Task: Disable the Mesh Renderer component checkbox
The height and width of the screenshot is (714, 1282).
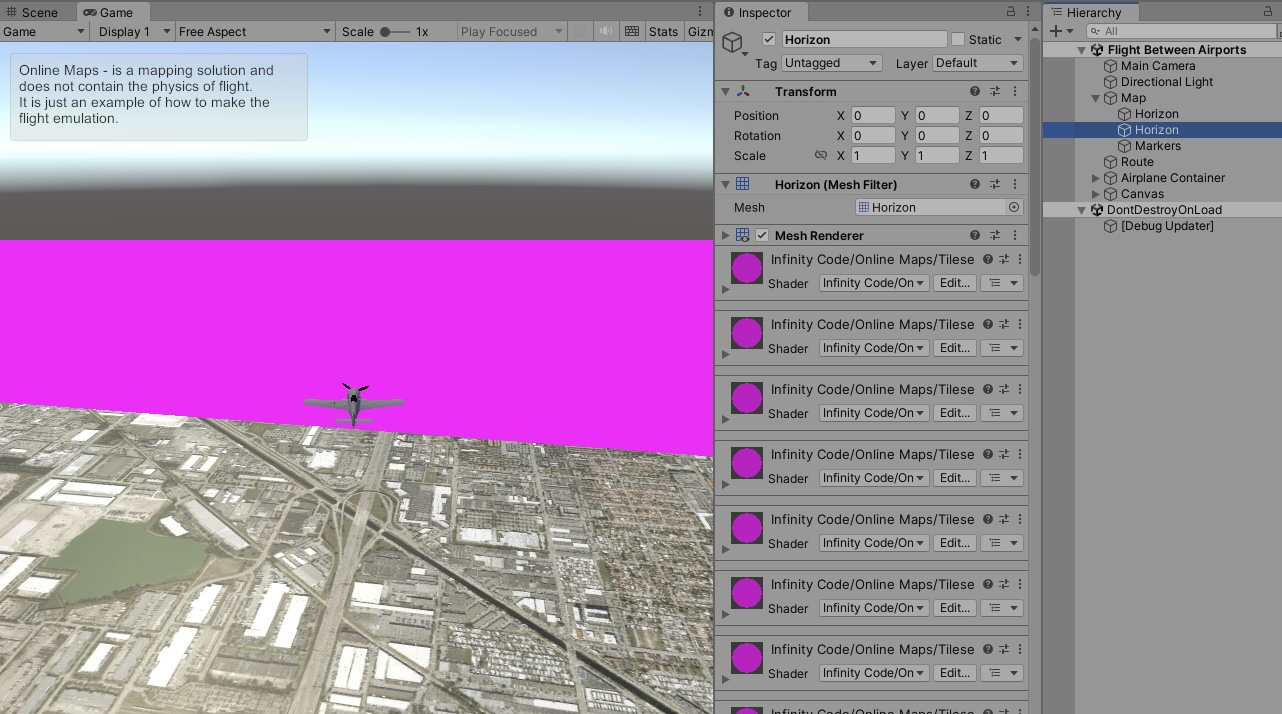Action: coord(762,235)
